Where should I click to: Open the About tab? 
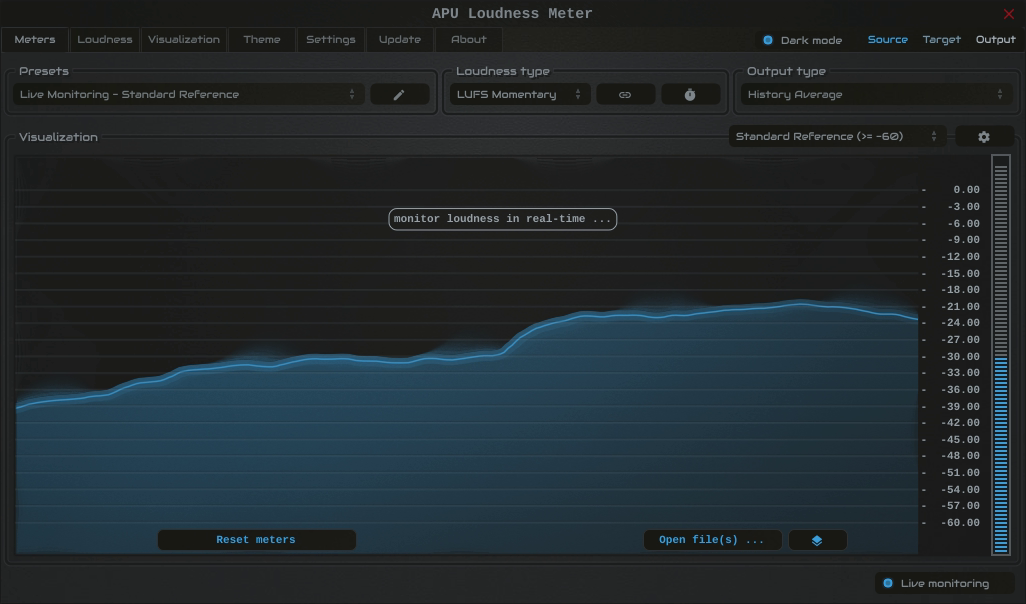pyautogui.click(x=469, y=40)
